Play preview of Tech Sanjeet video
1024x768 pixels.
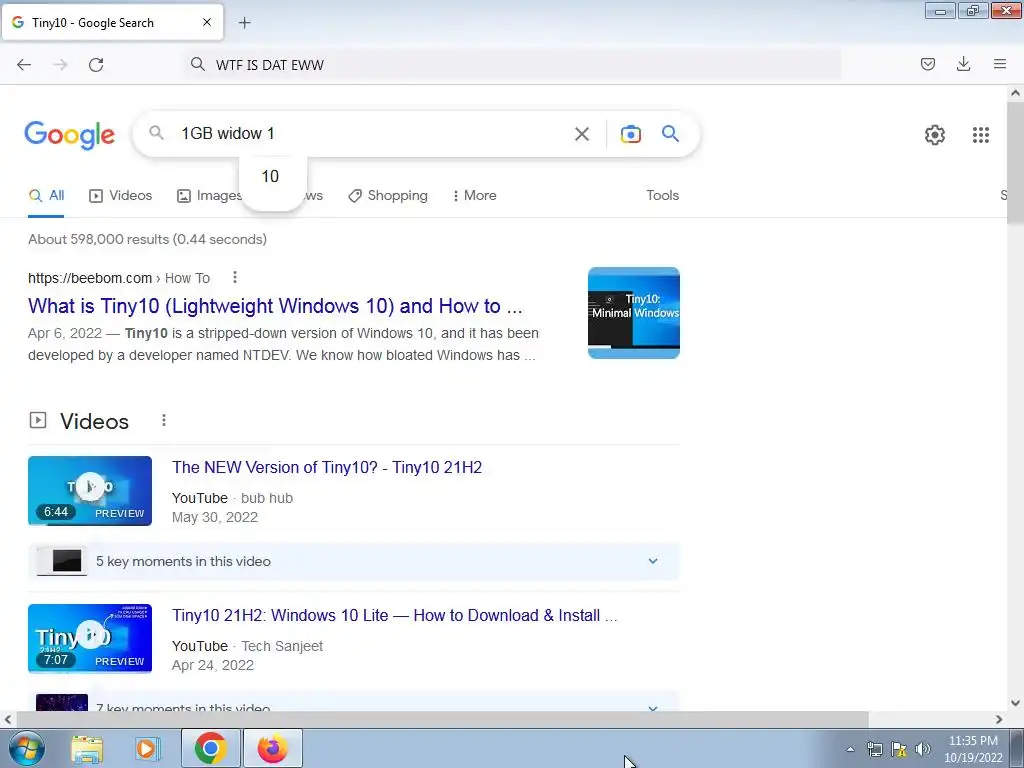coord(90,638)
